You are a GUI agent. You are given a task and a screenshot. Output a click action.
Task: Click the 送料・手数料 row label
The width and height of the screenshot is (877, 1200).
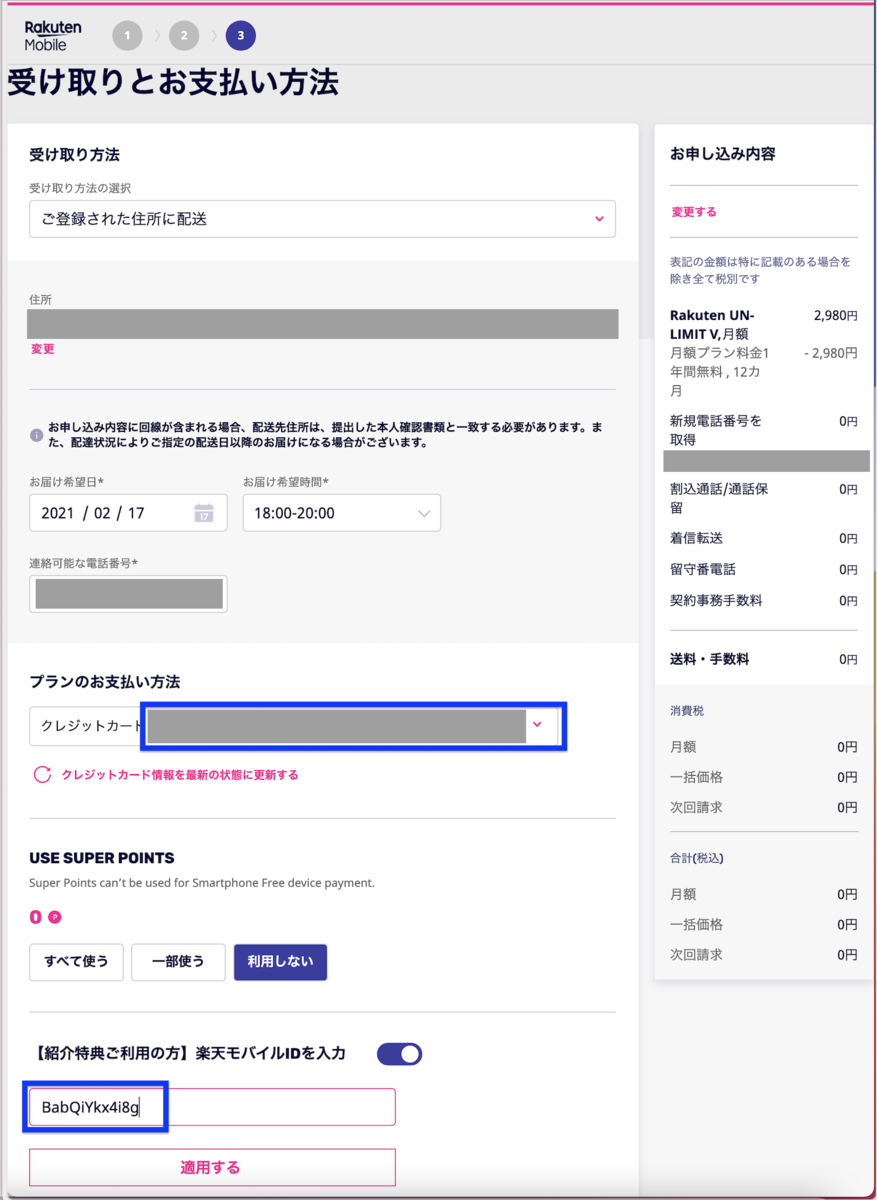coord(709,659)
